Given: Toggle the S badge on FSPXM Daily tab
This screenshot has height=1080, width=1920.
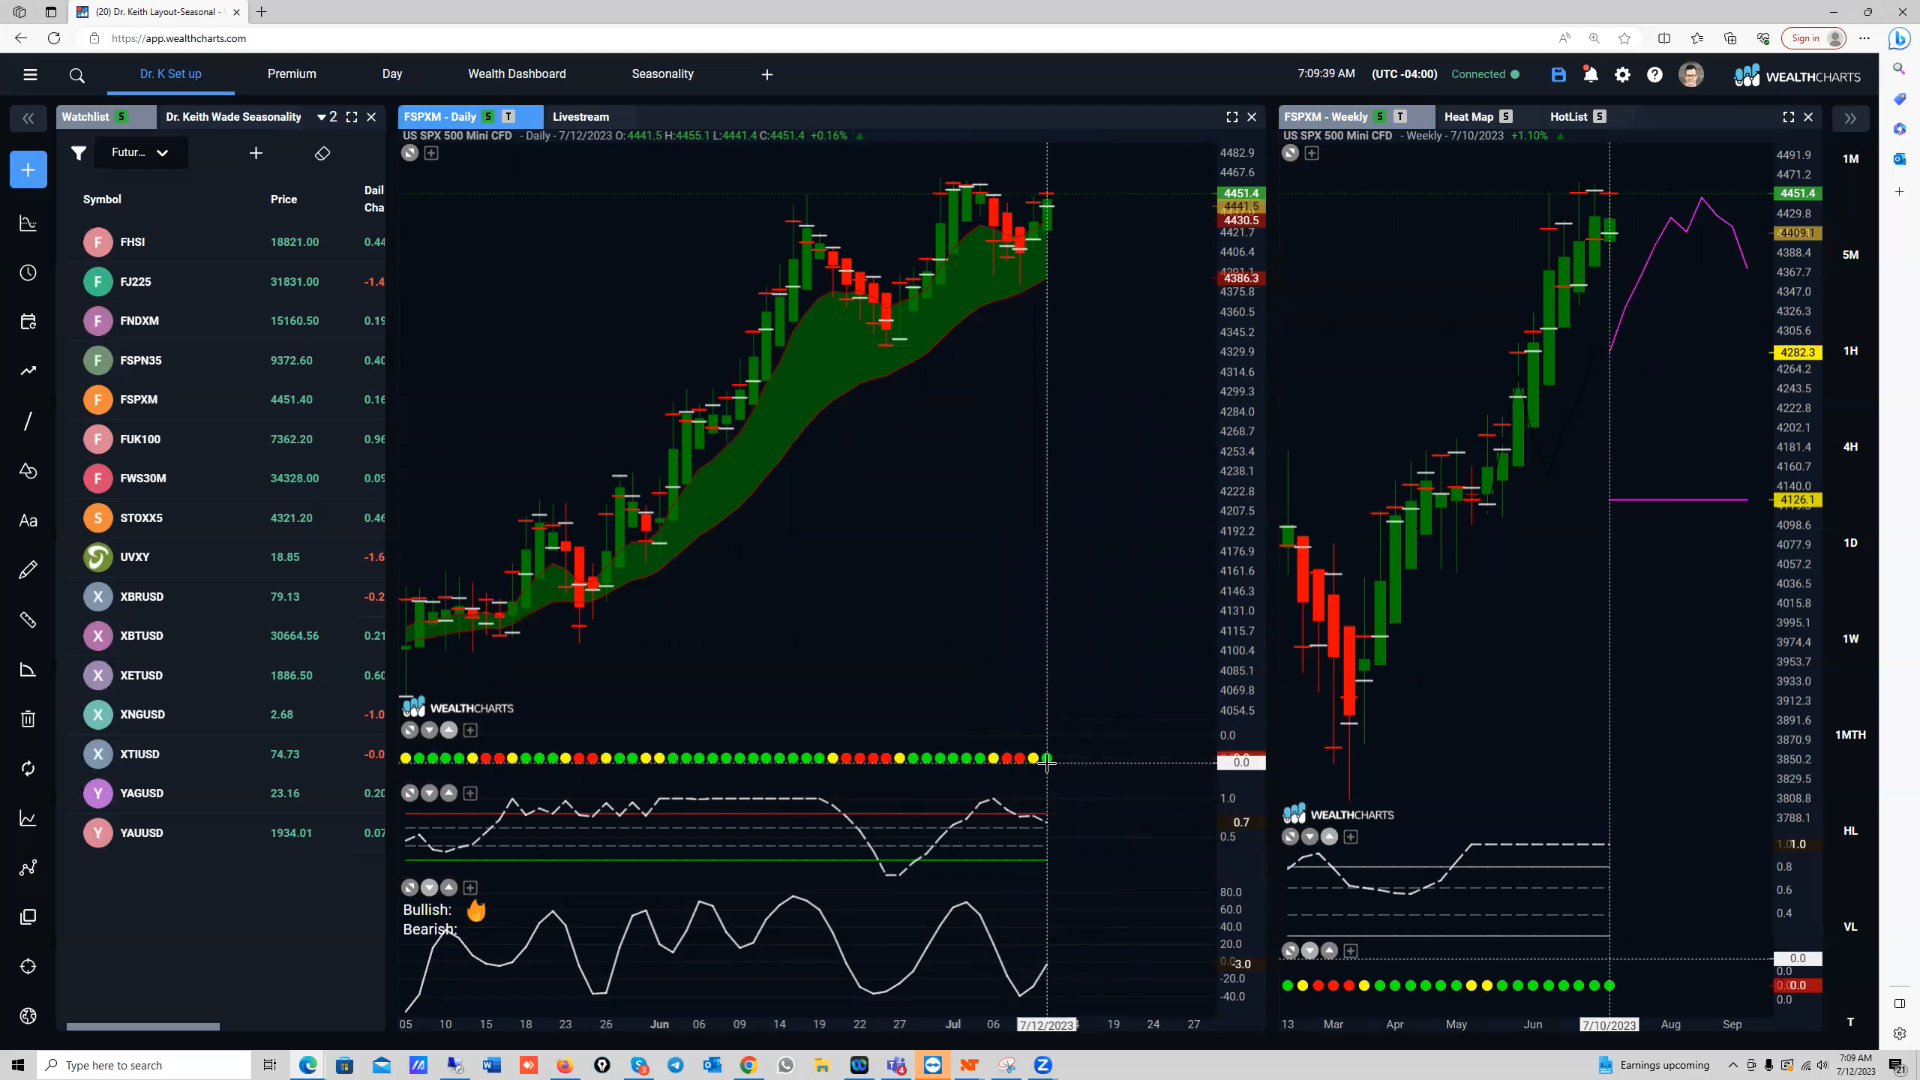Looking at the screenshot, I should (488, 117).
